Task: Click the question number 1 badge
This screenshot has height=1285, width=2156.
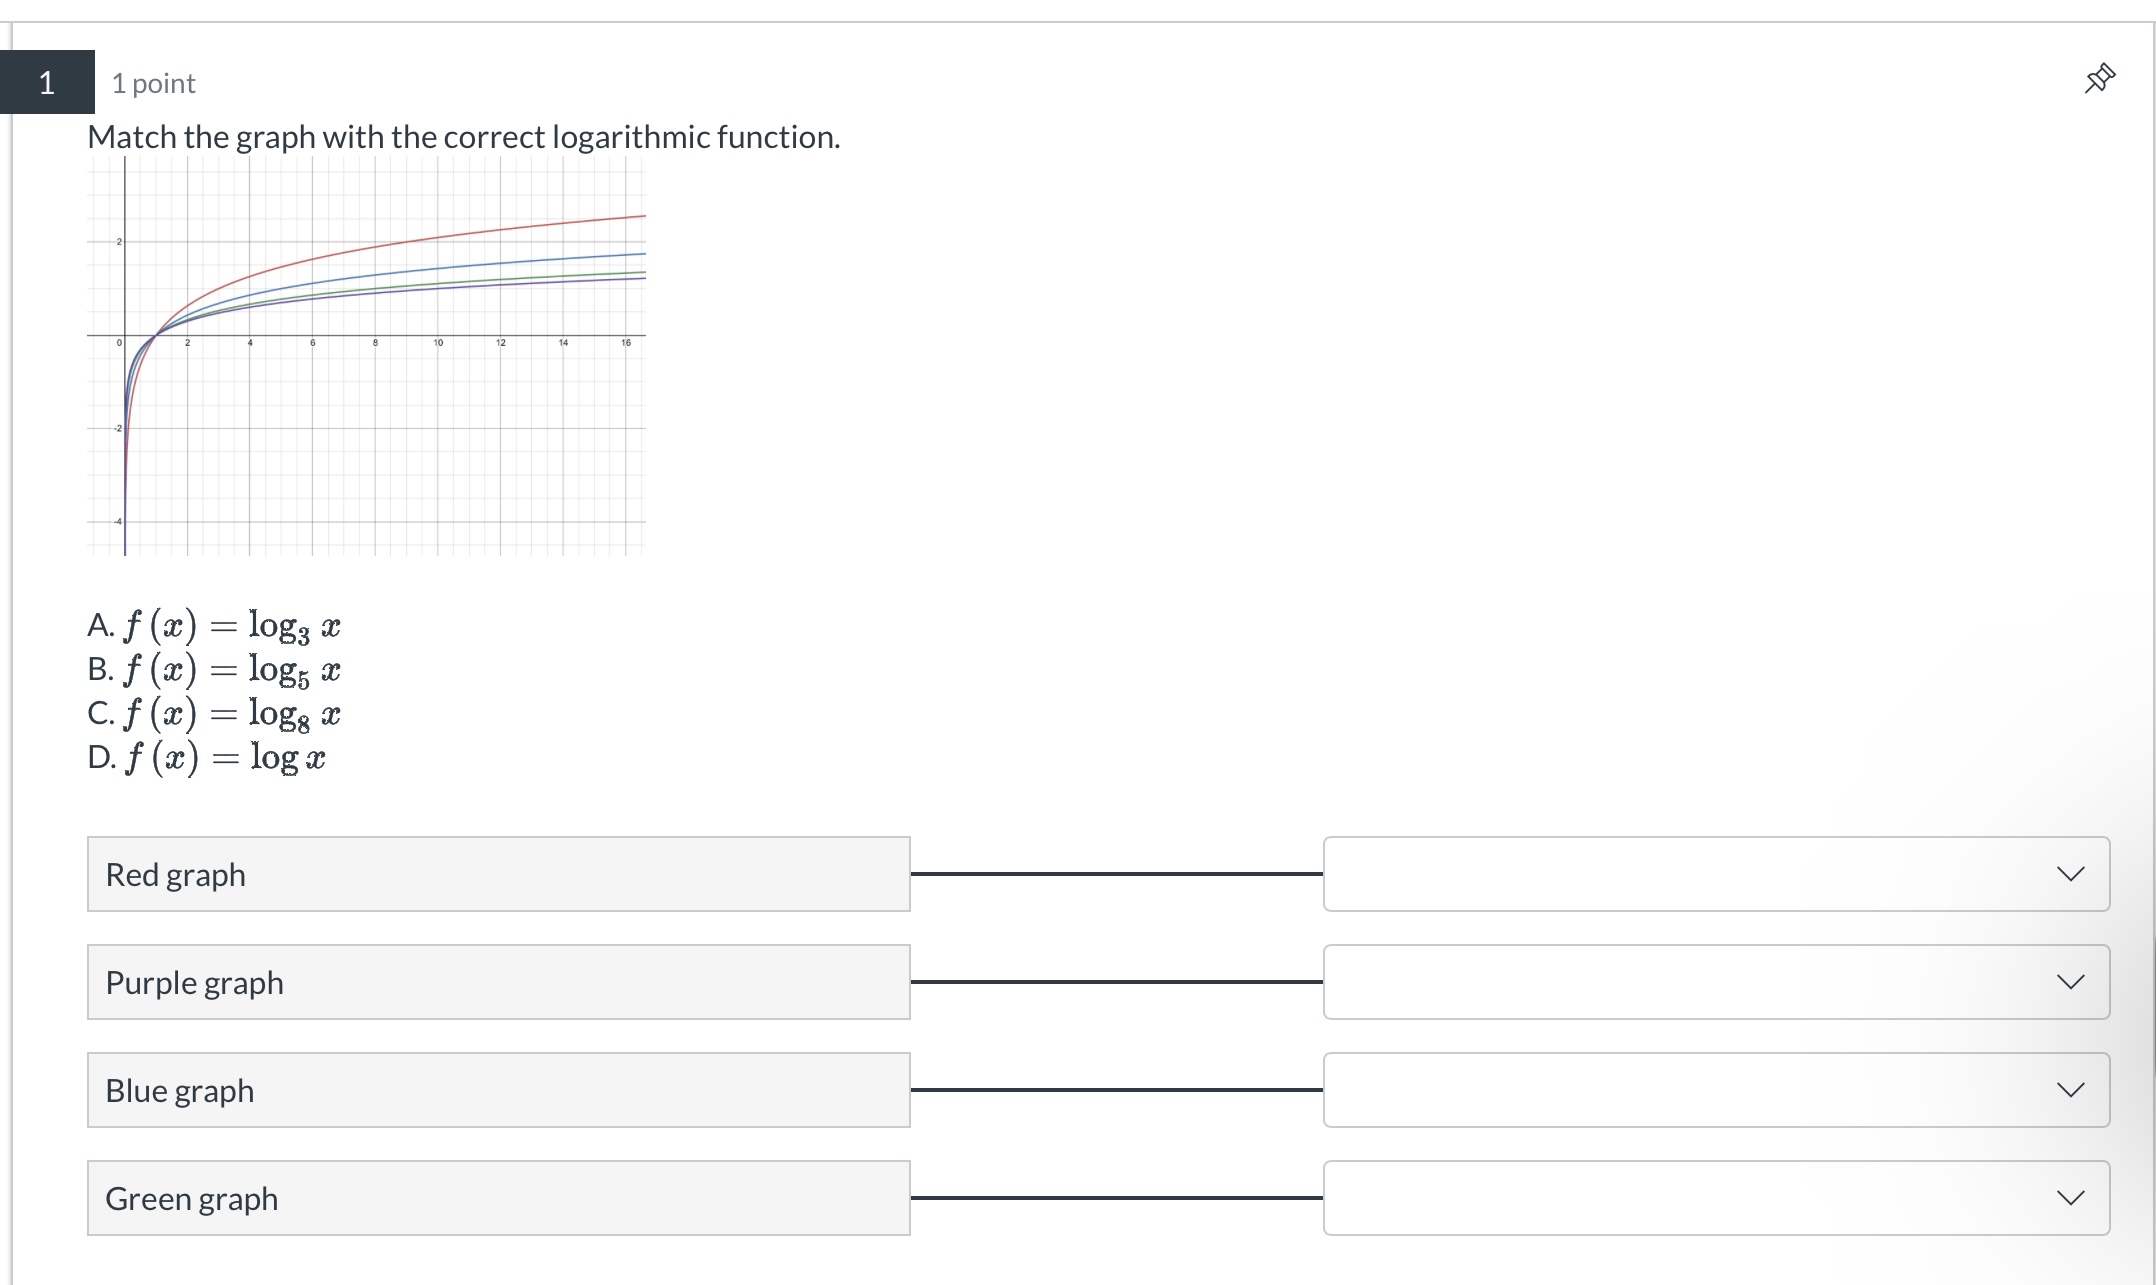Action: coord(47,82)
